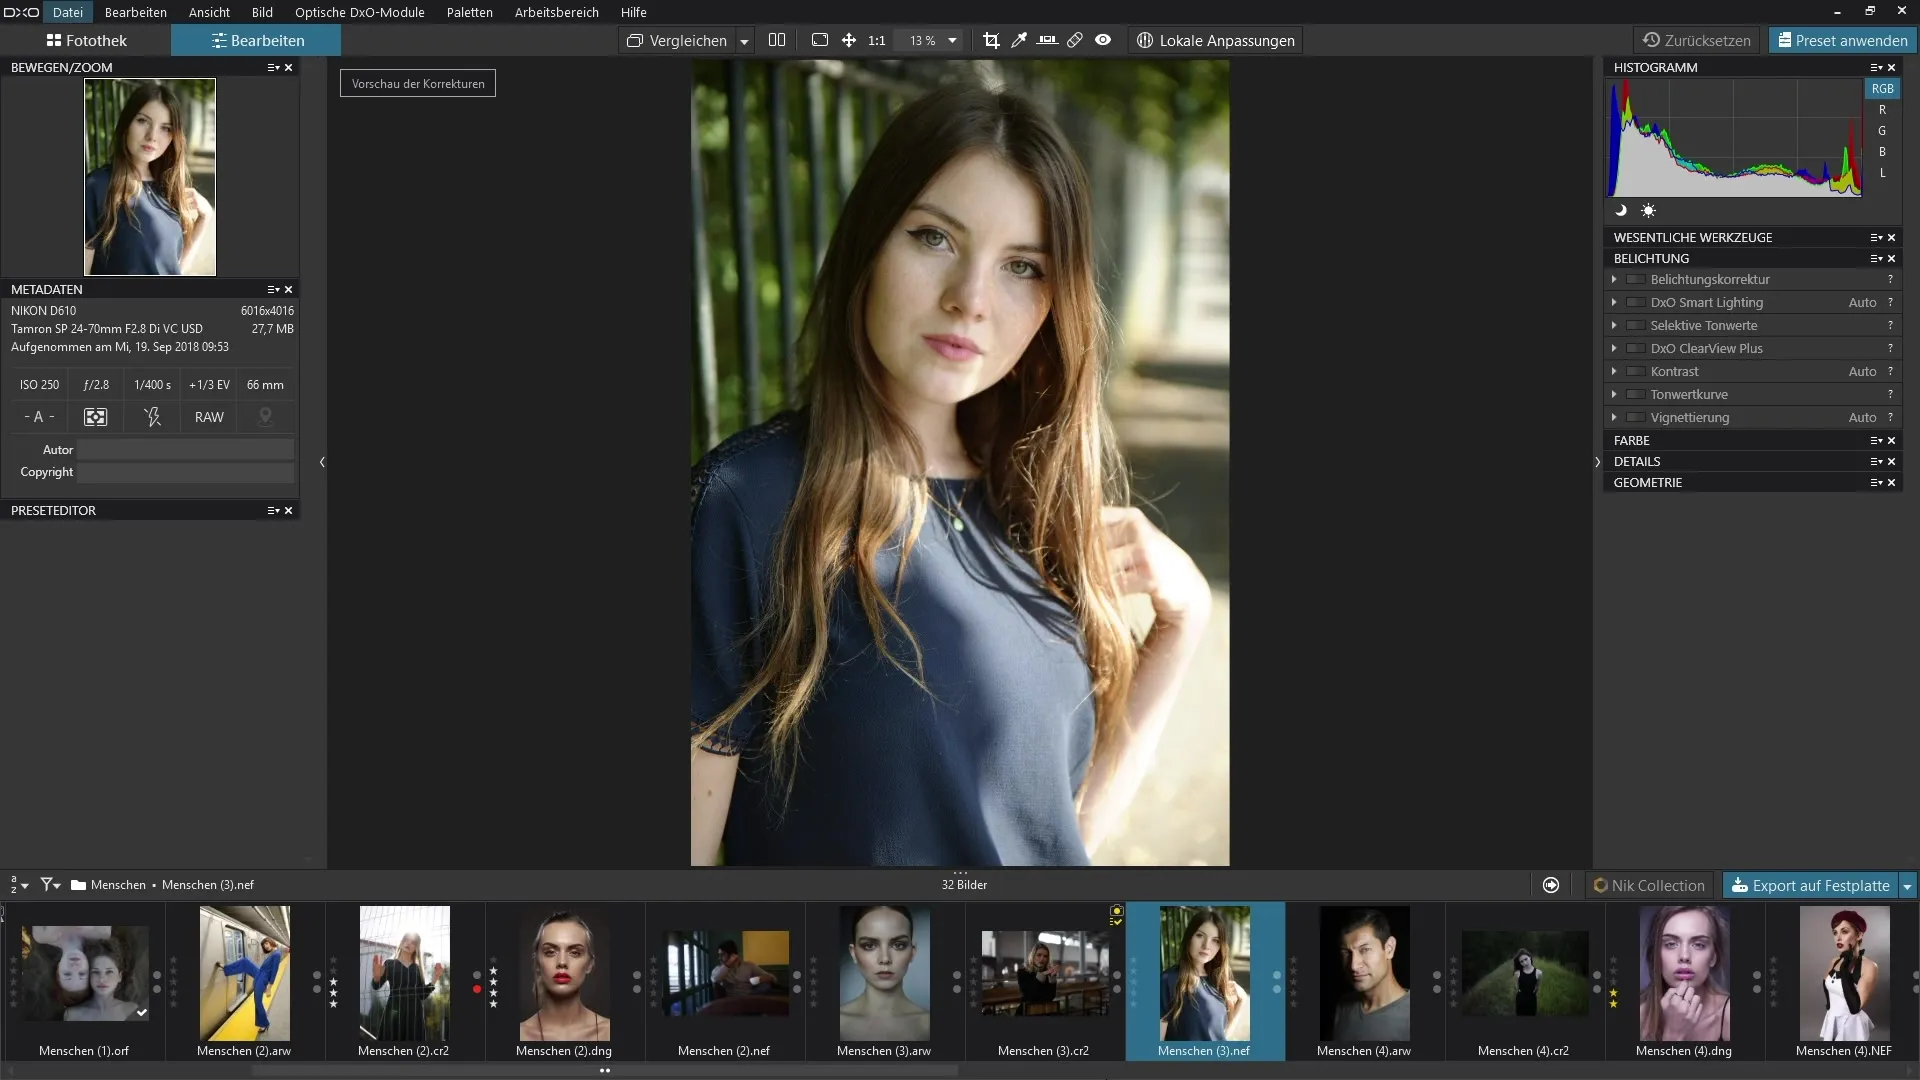Screen dimensions: 1920x1080
Task: Open Export auf Festplatte dropdown arrow
Action: click(1907, 886)
